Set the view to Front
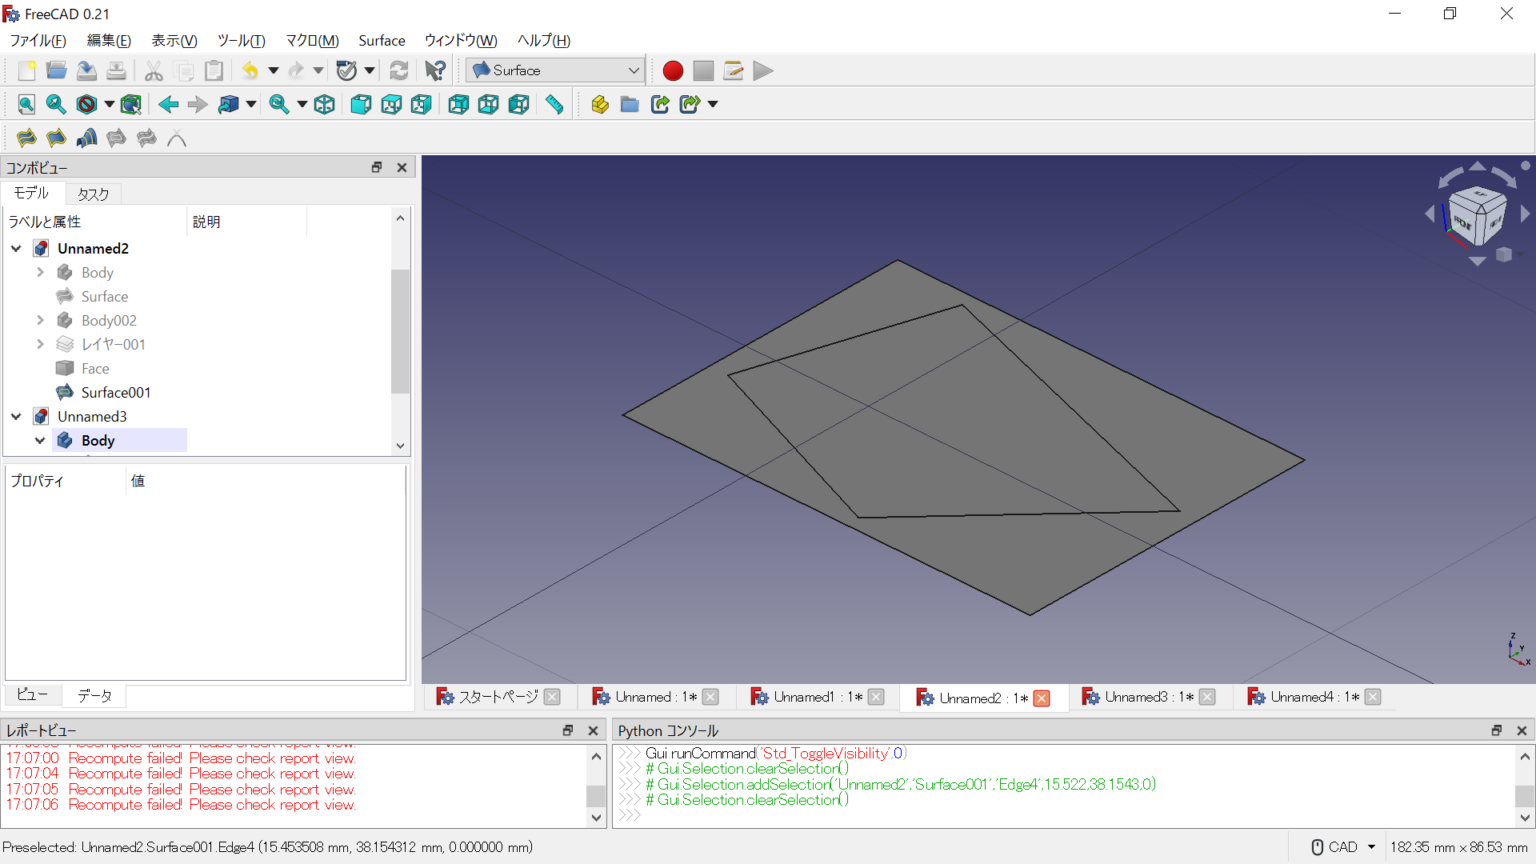Image resolution: width=1536 pixels, height=864 pixels. click(x=361, y=104)
